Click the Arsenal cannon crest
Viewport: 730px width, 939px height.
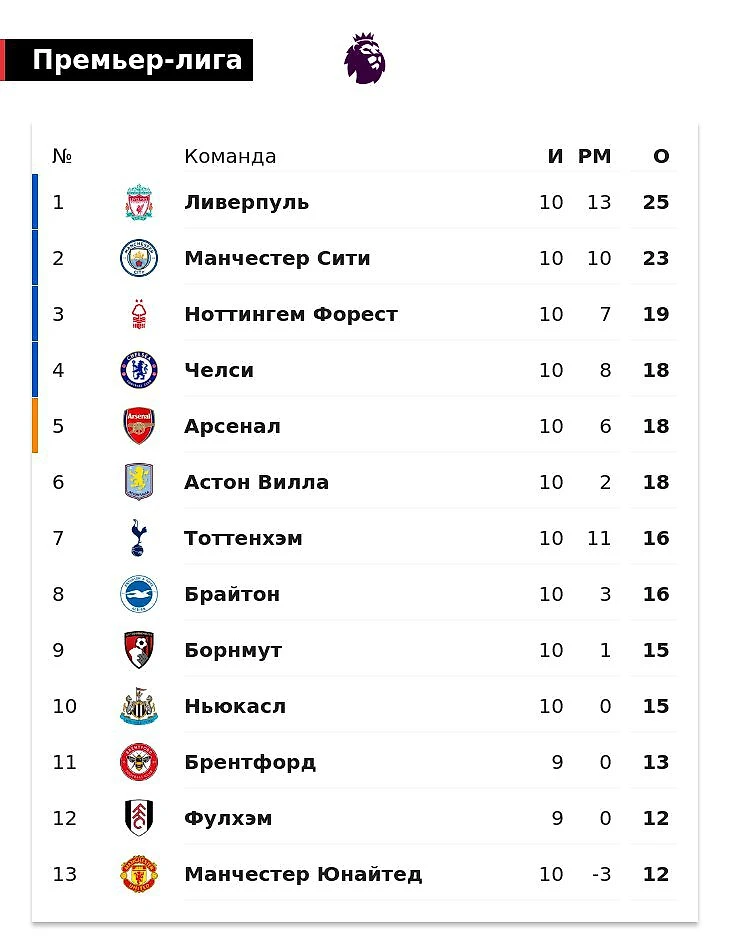point(139,426)
